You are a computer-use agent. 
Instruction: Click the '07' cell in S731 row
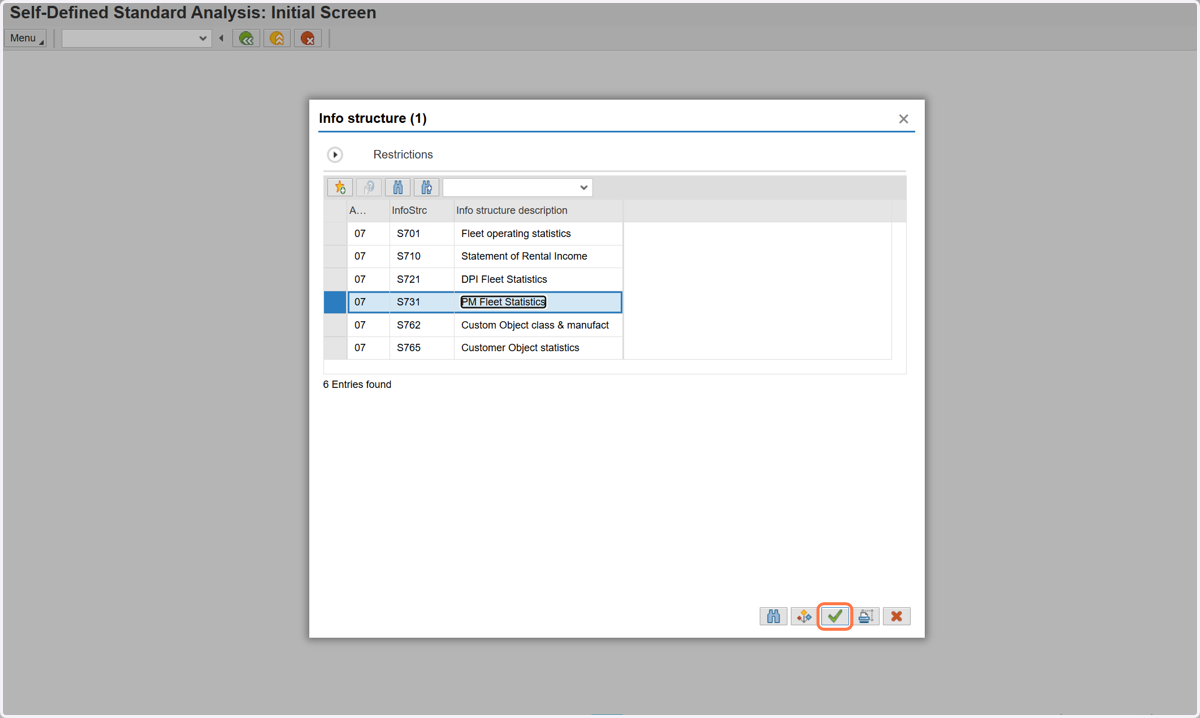[368, 302]
